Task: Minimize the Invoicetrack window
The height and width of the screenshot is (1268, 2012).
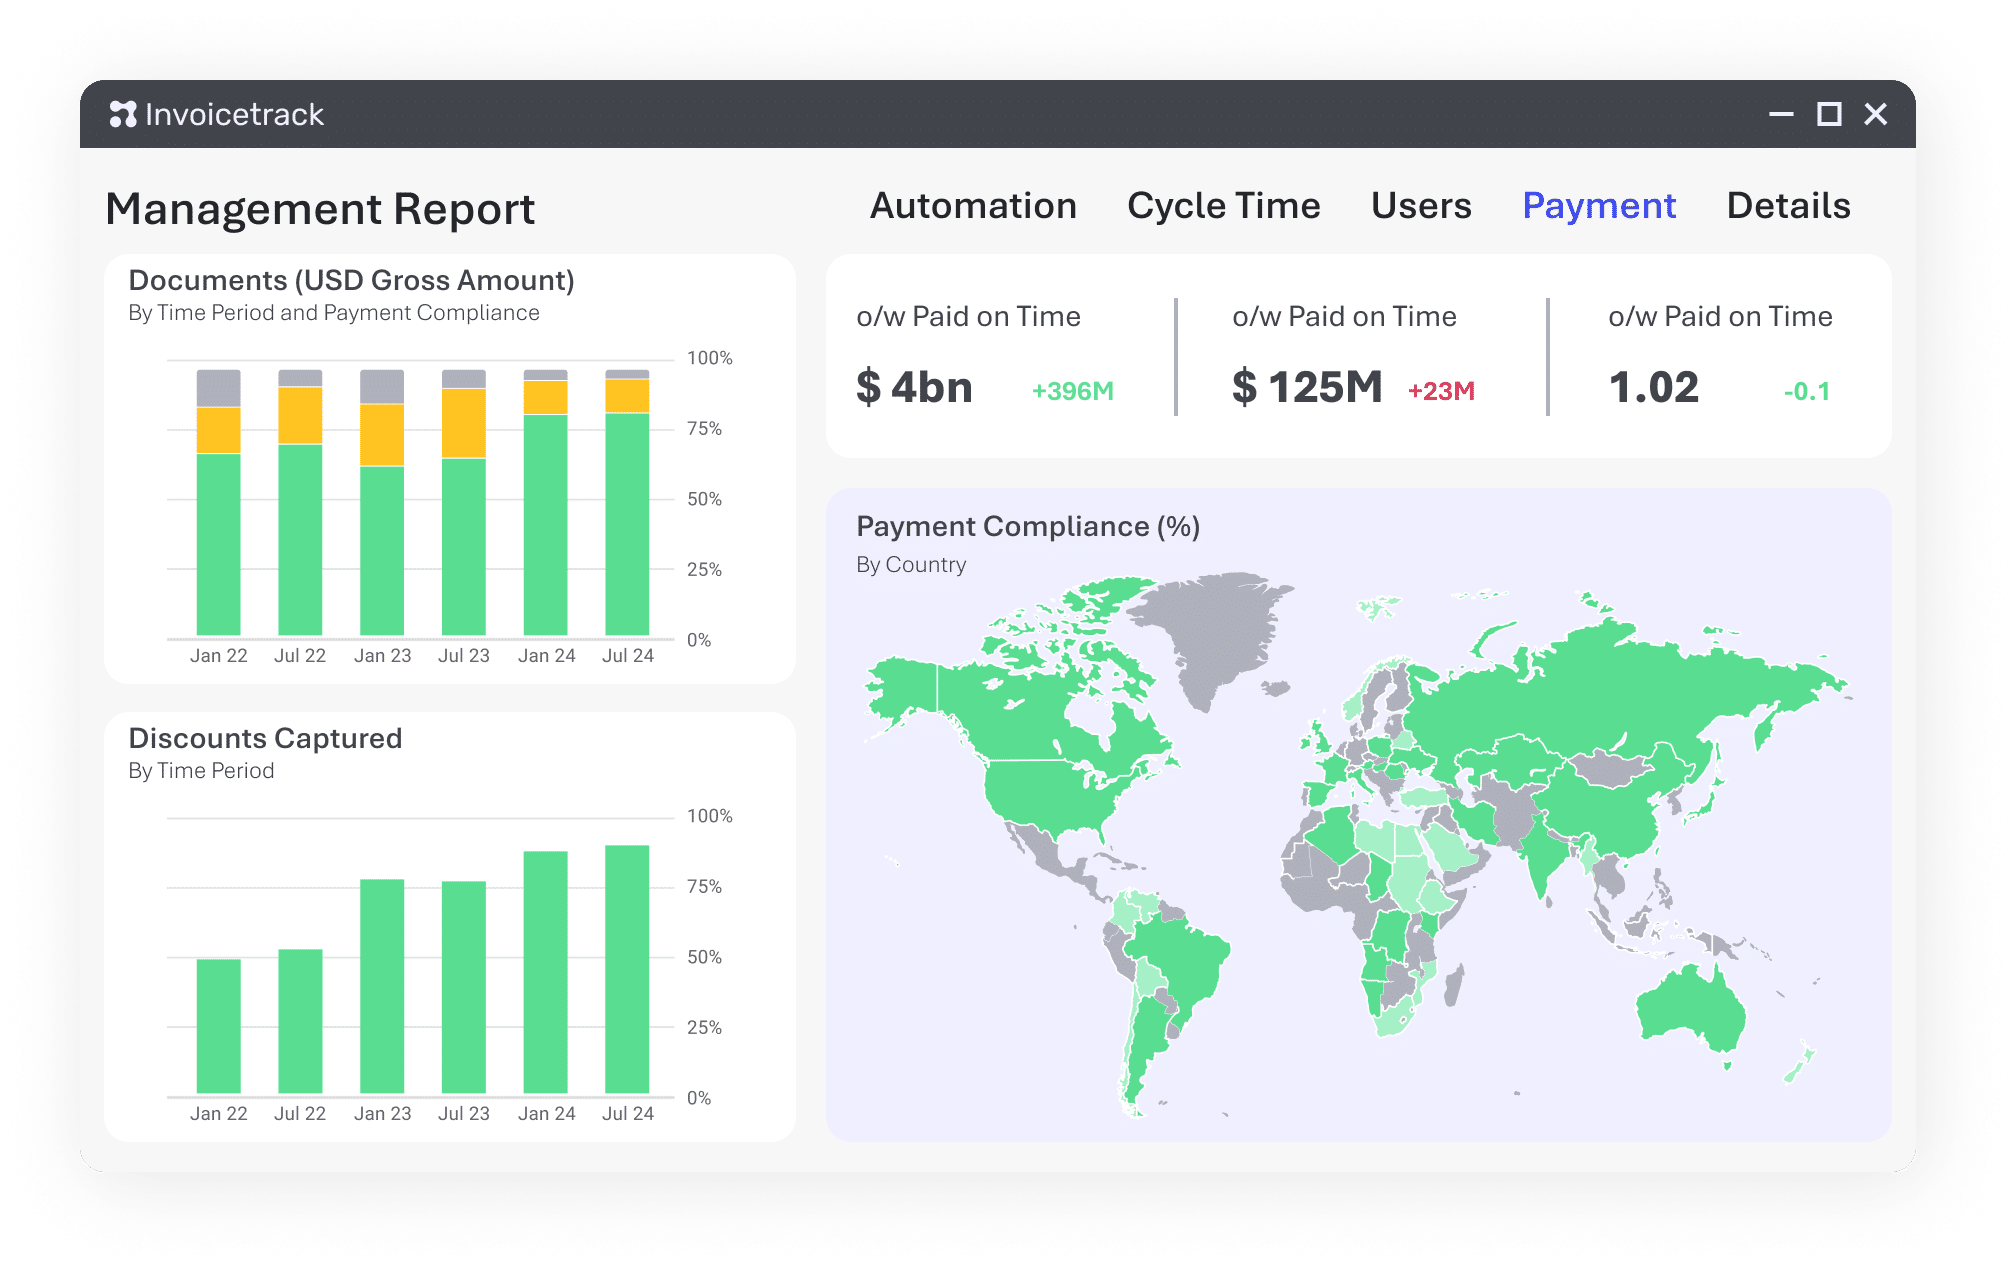Action: [1781, 114]
